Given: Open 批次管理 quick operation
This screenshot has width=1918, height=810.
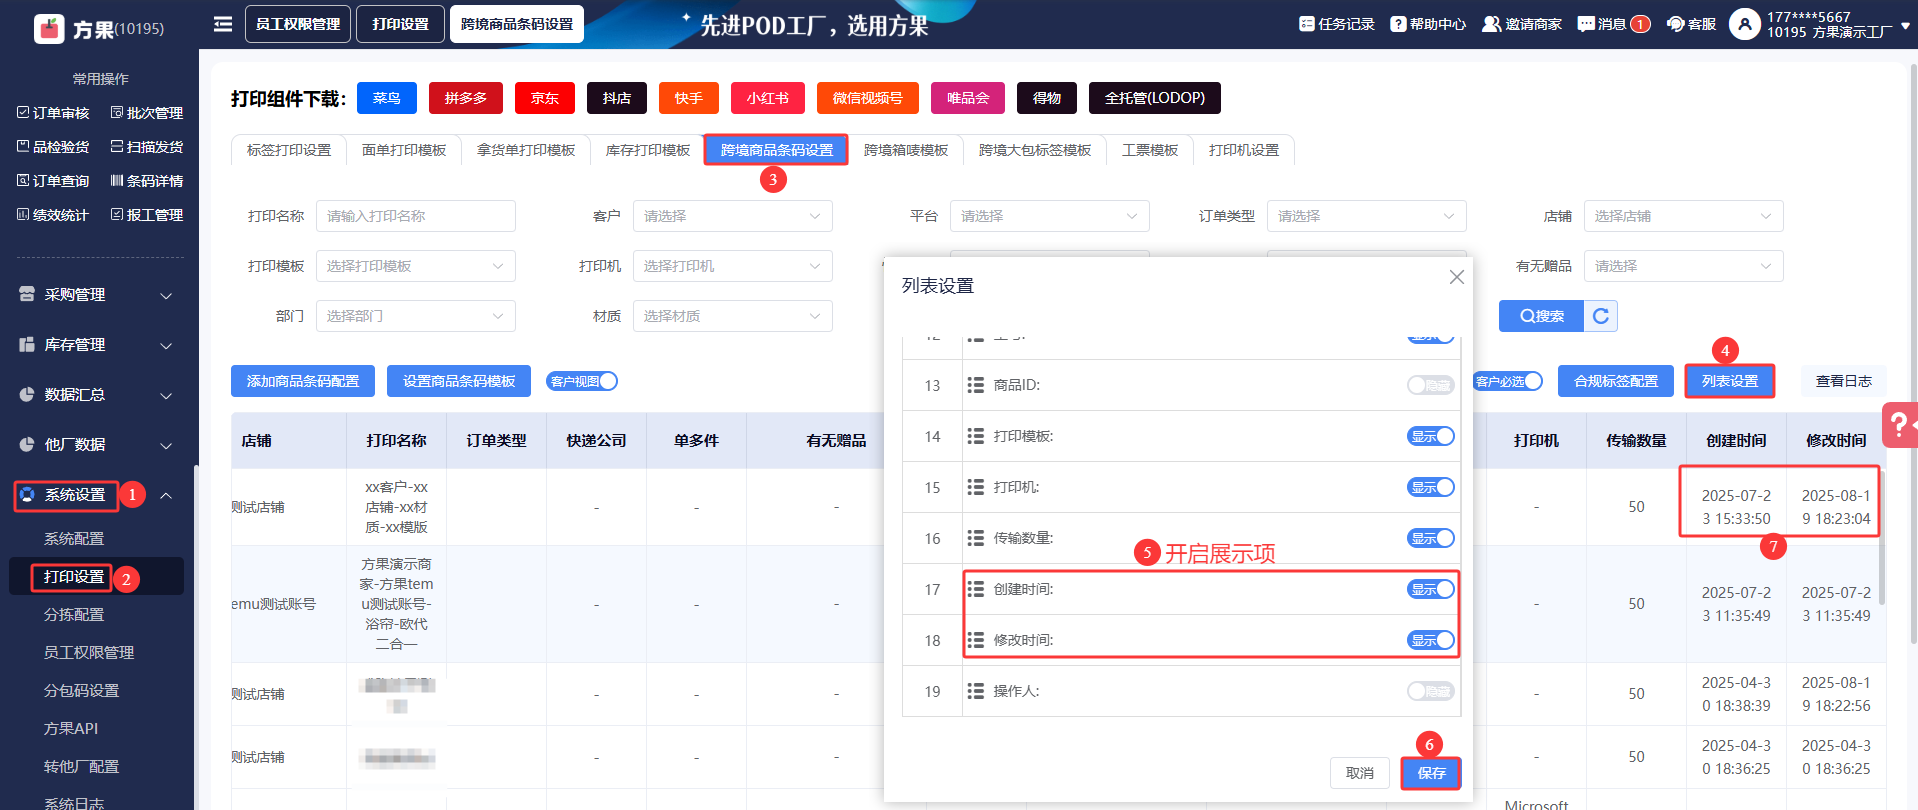Looking at the screenshot, I should [x=147, y=113].
